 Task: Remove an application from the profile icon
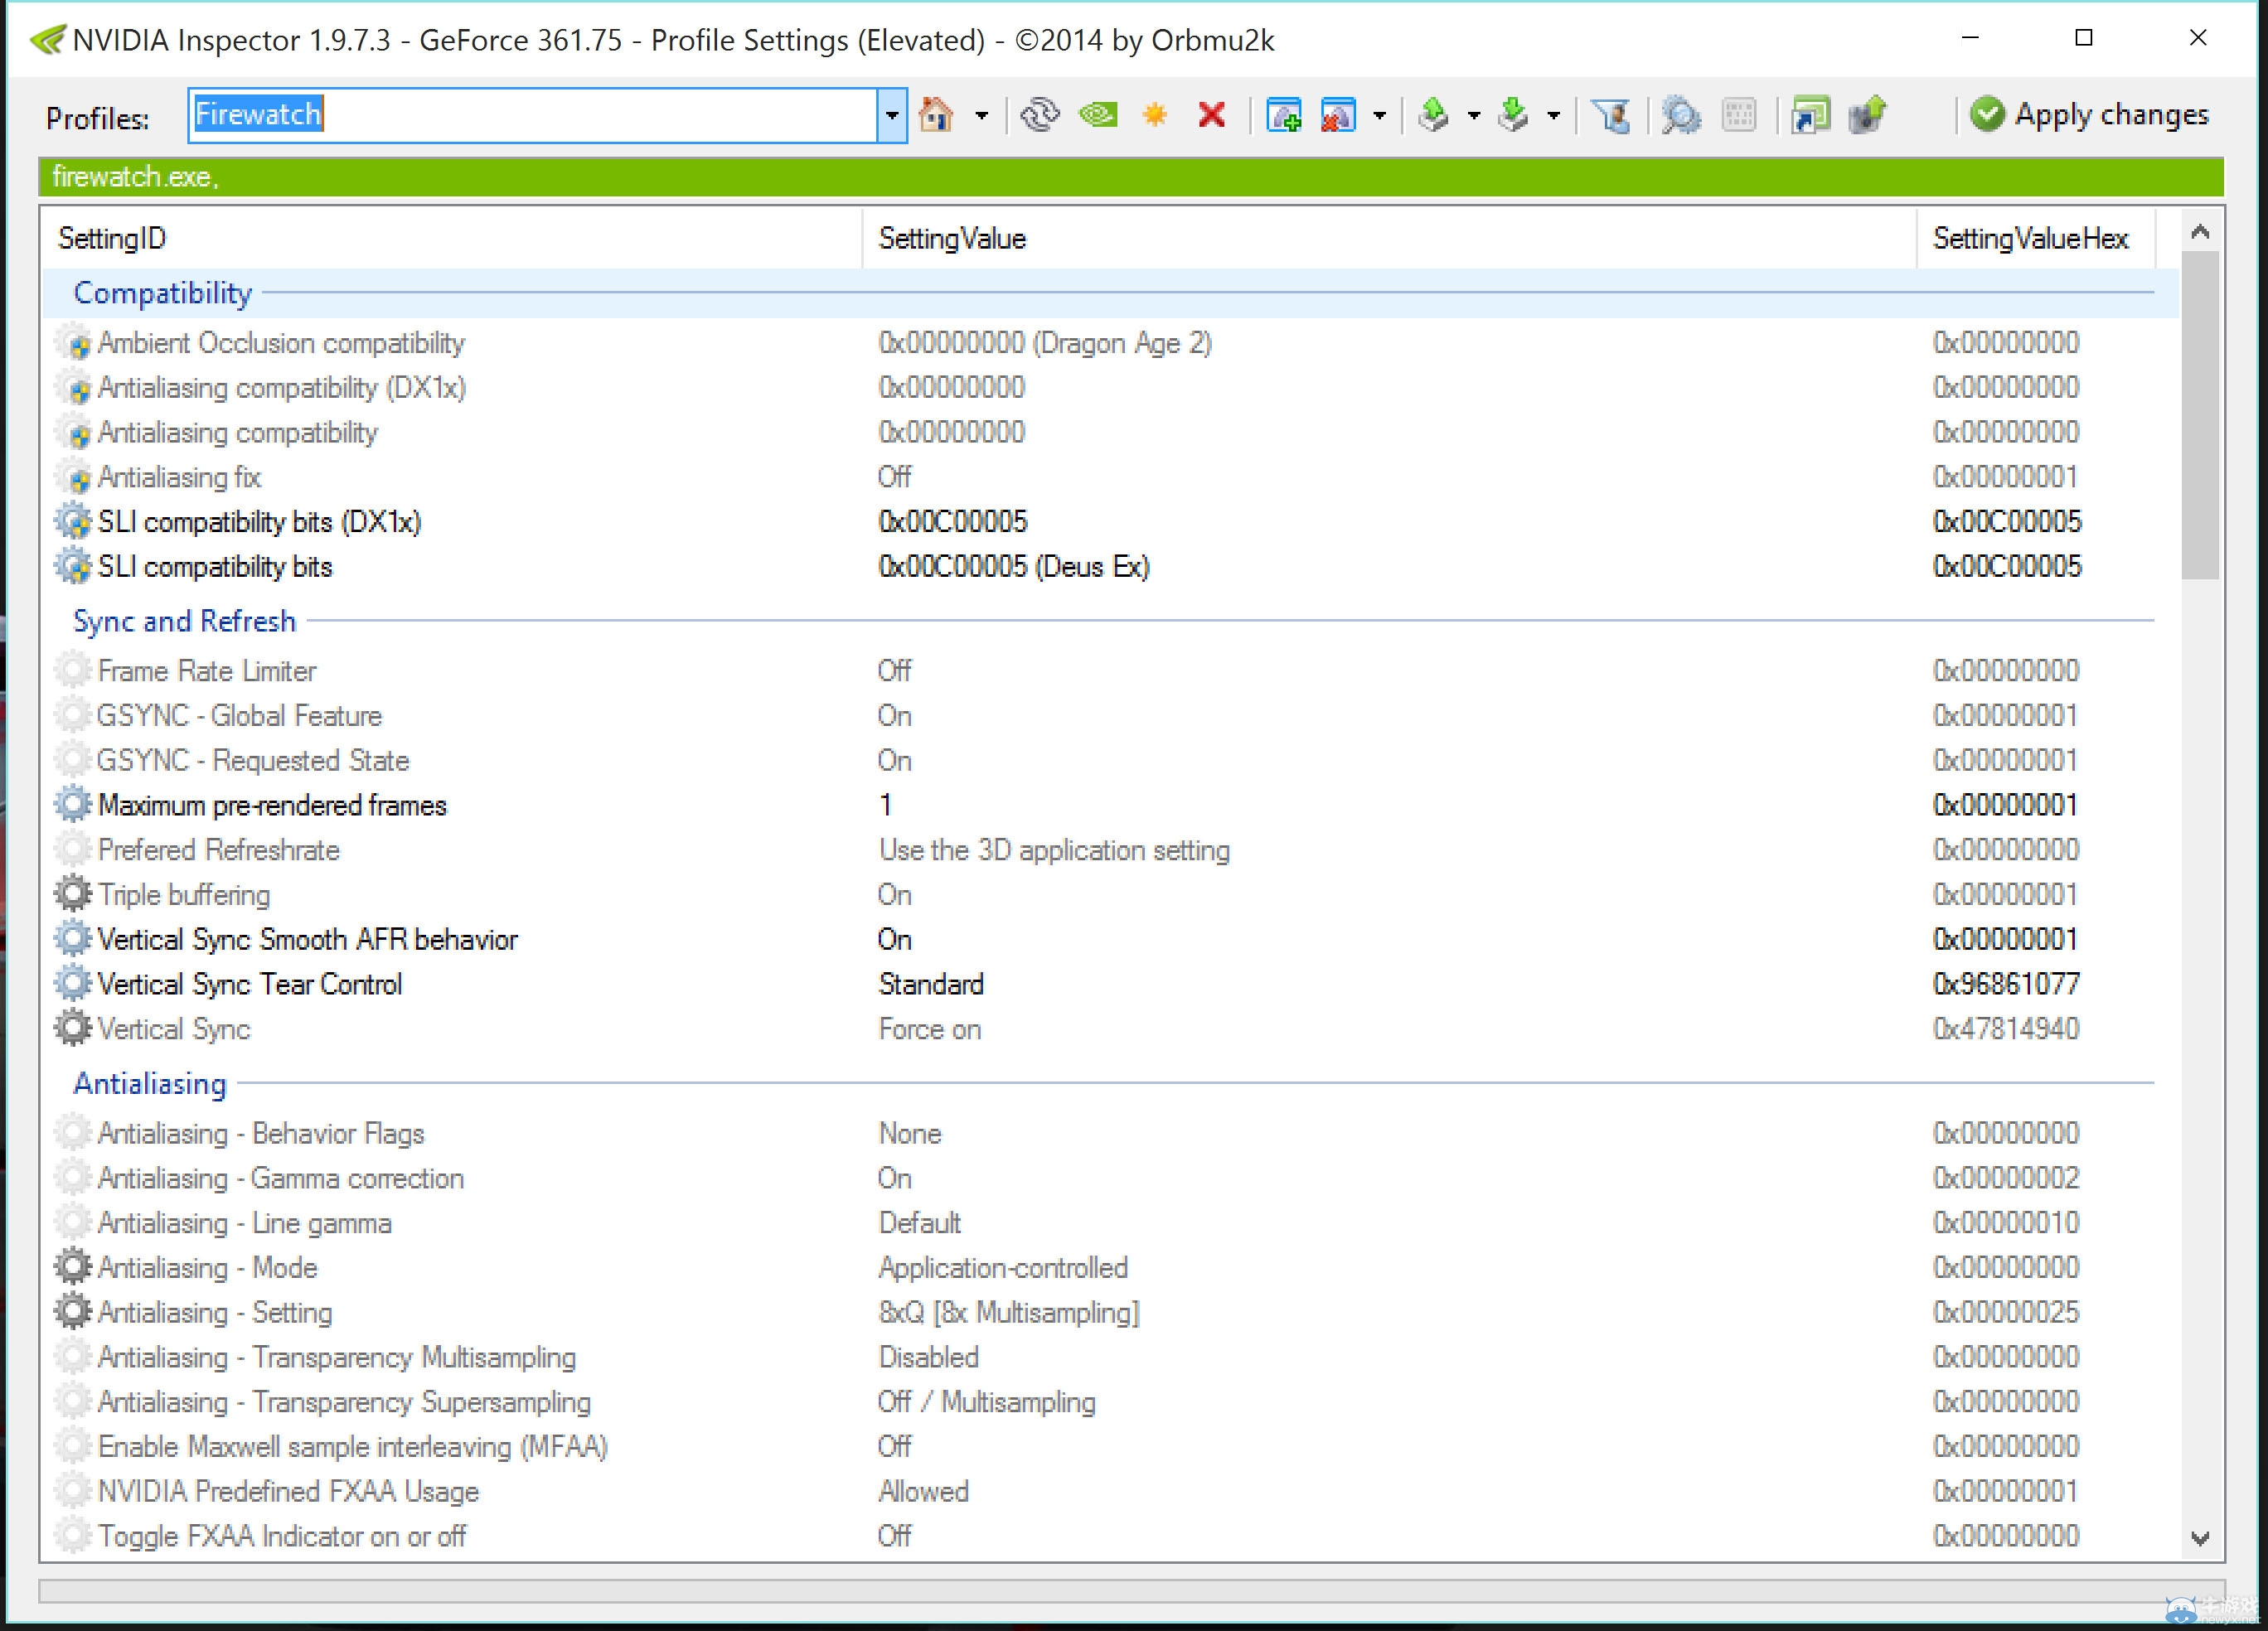(1338, 115)
